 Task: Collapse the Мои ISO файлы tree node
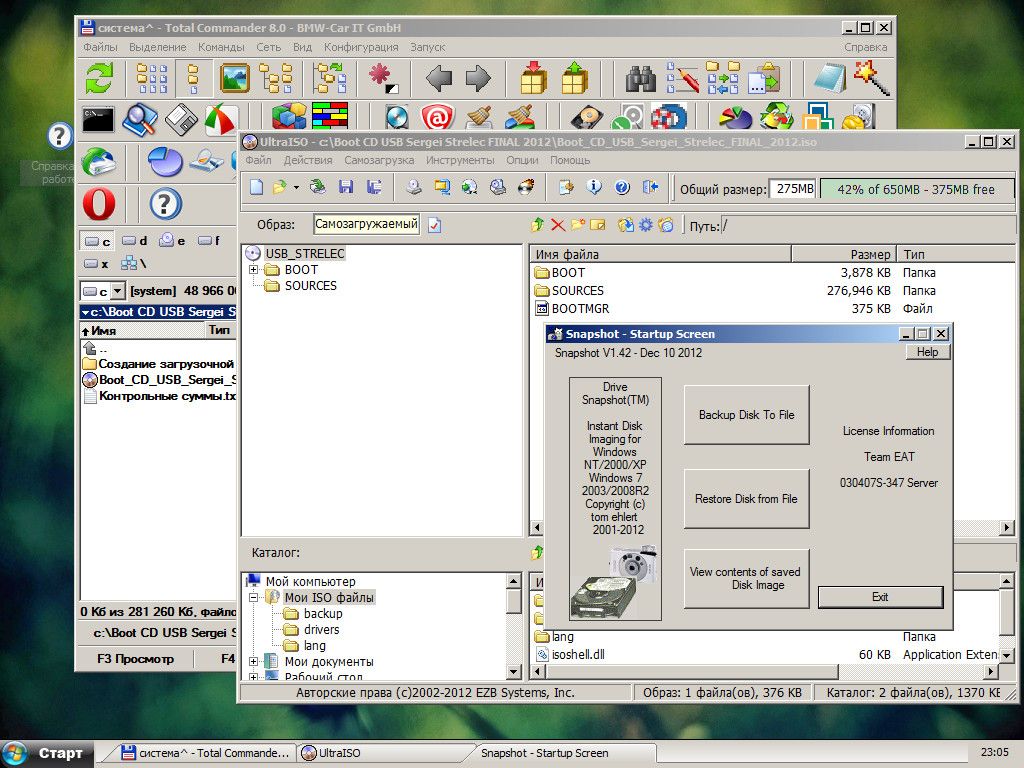[254, 598]
